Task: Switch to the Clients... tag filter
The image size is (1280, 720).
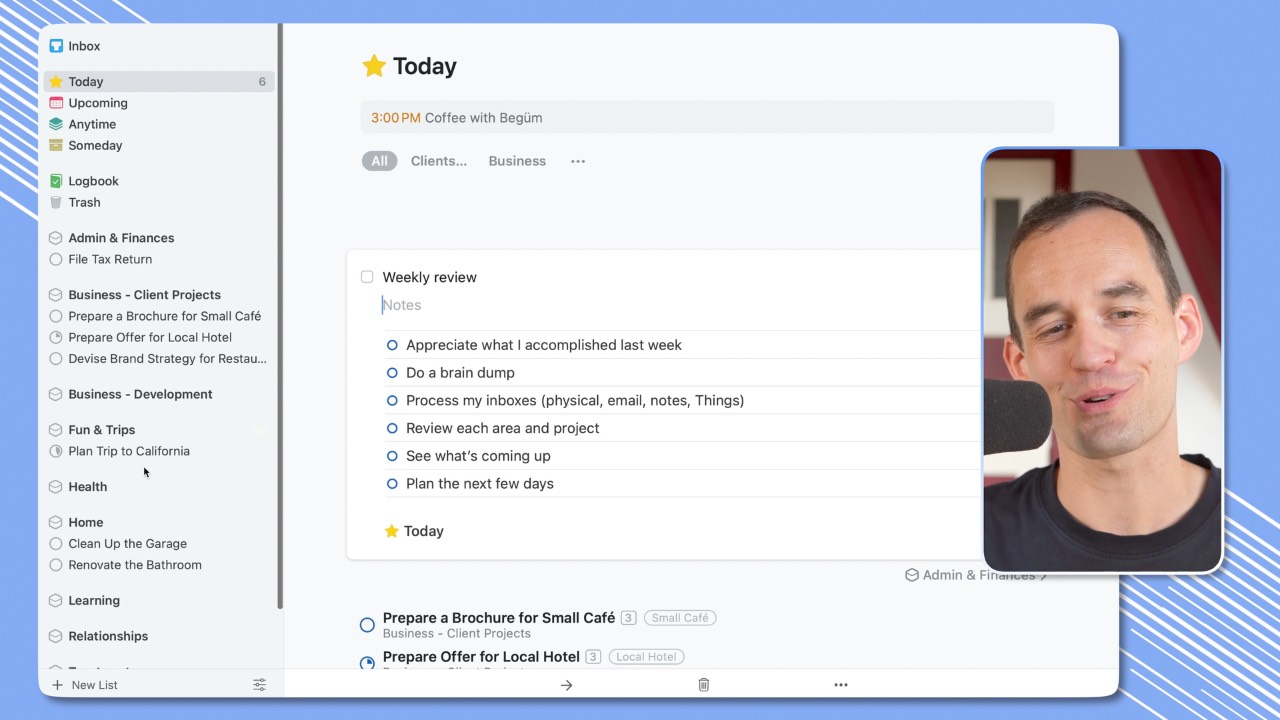Action: click(x=439, y=161)
